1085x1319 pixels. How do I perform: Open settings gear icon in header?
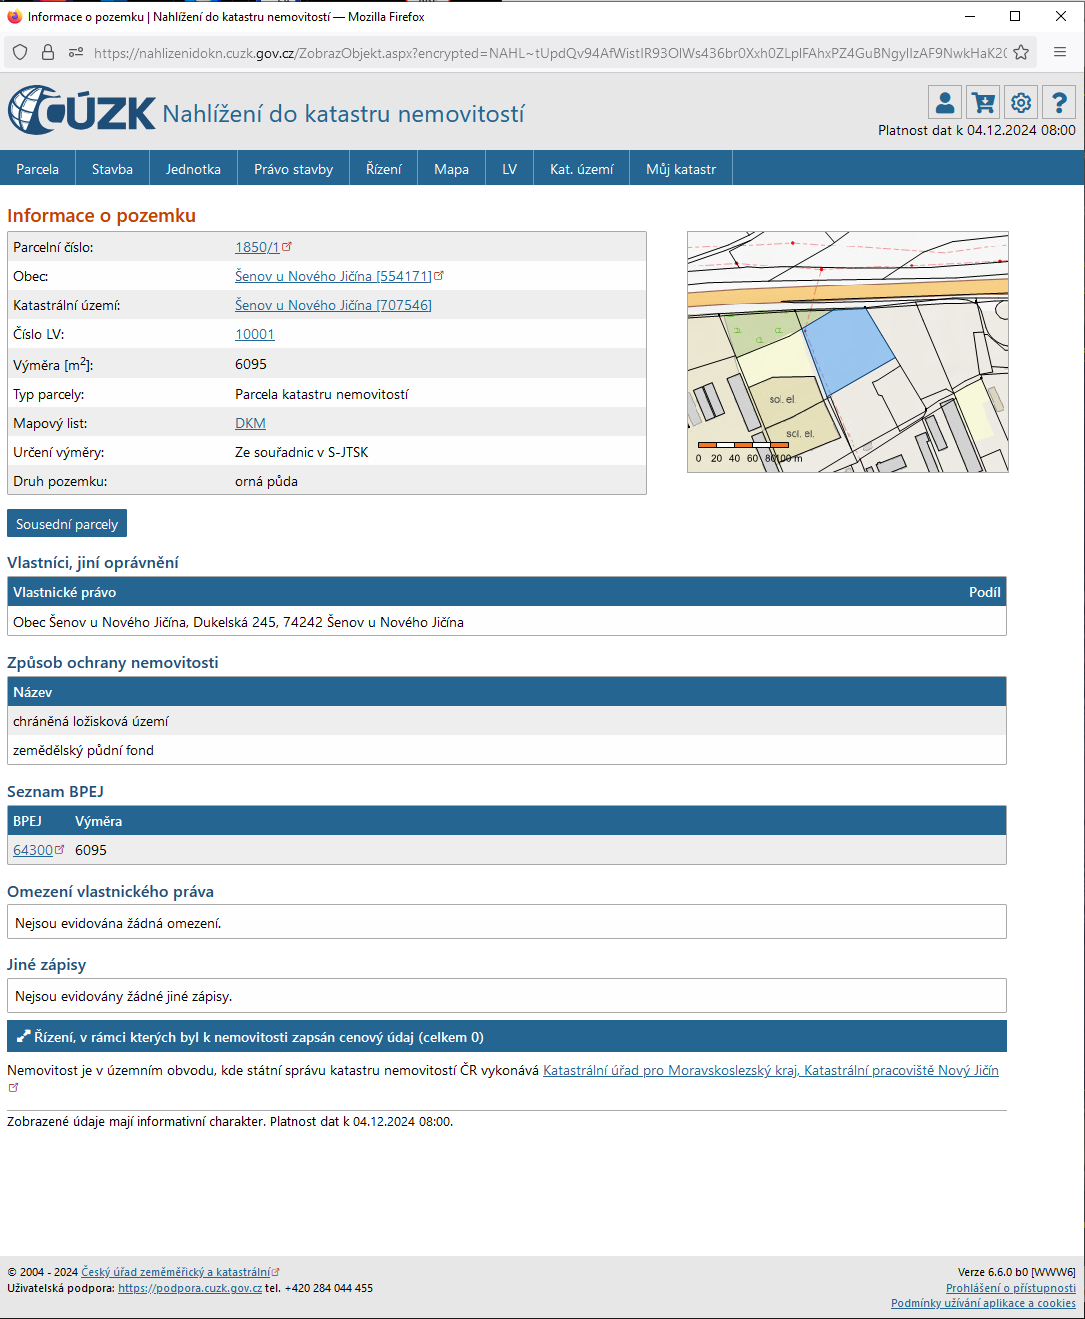tap(1021, 103)
